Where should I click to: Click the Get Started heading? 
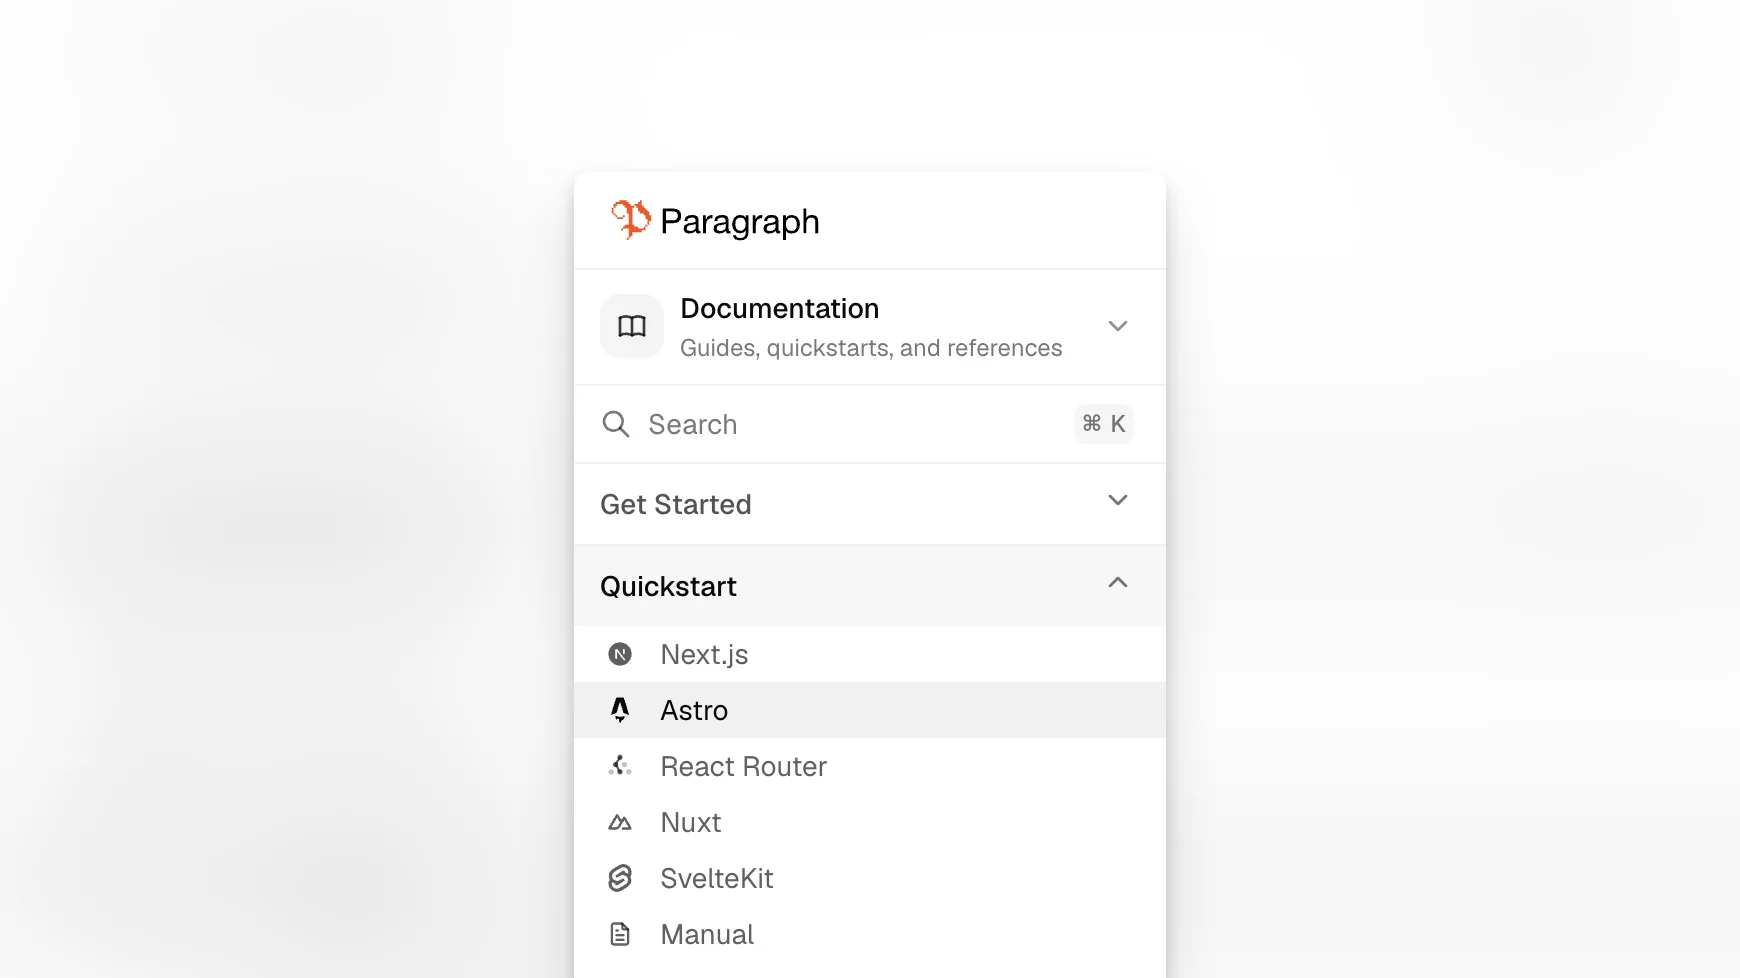click(x=676, y=504)
